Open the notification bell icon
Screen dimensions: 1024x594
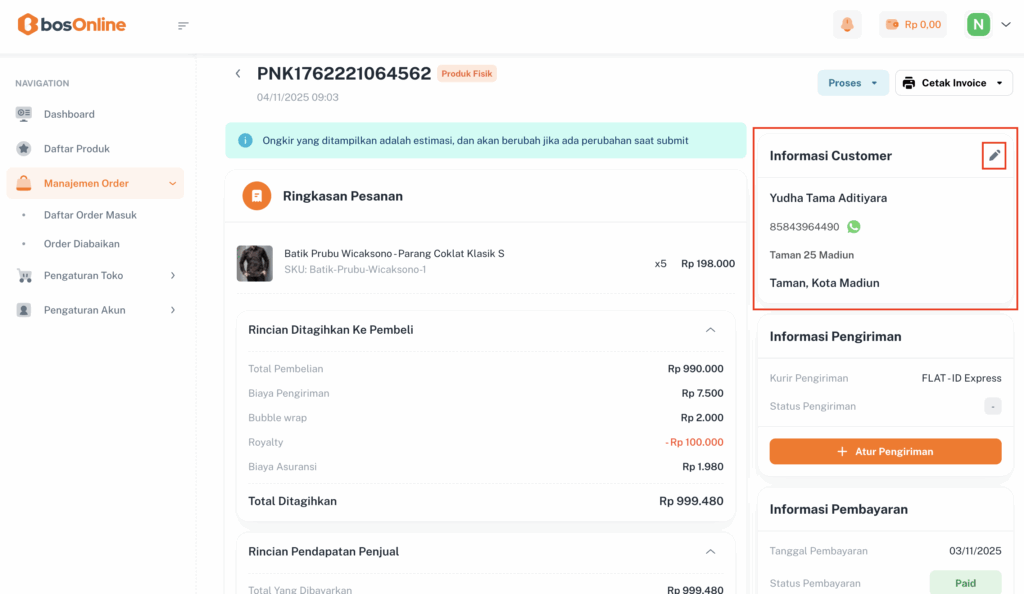tap(847, 25)
